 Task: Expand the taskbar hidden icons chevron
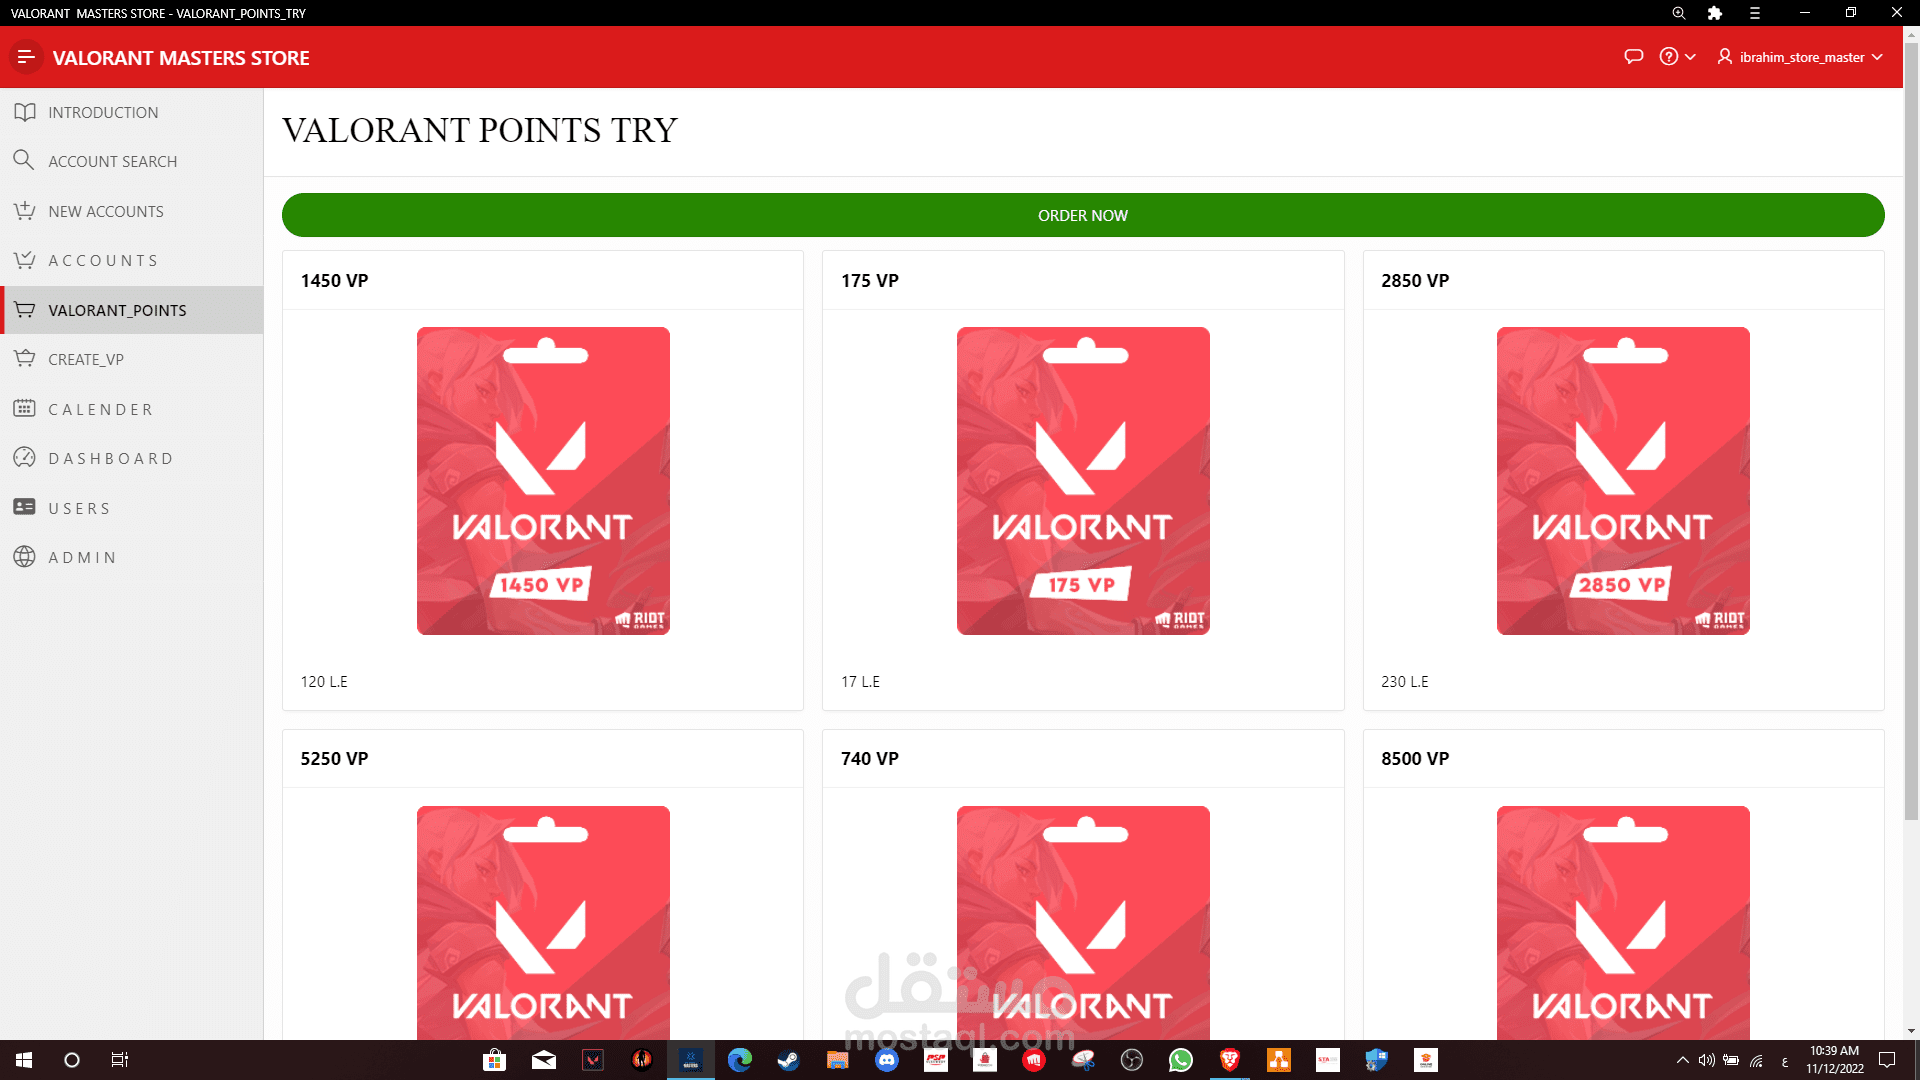1682,1060
